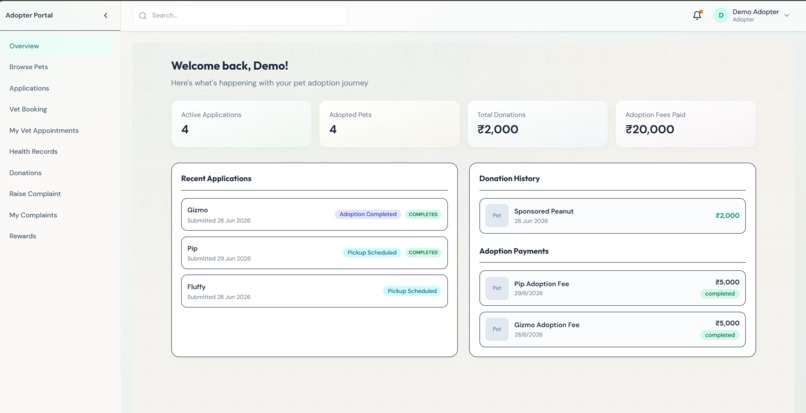Expand the Demo Adopter account dropdown arrow

[x=786, y=16]
